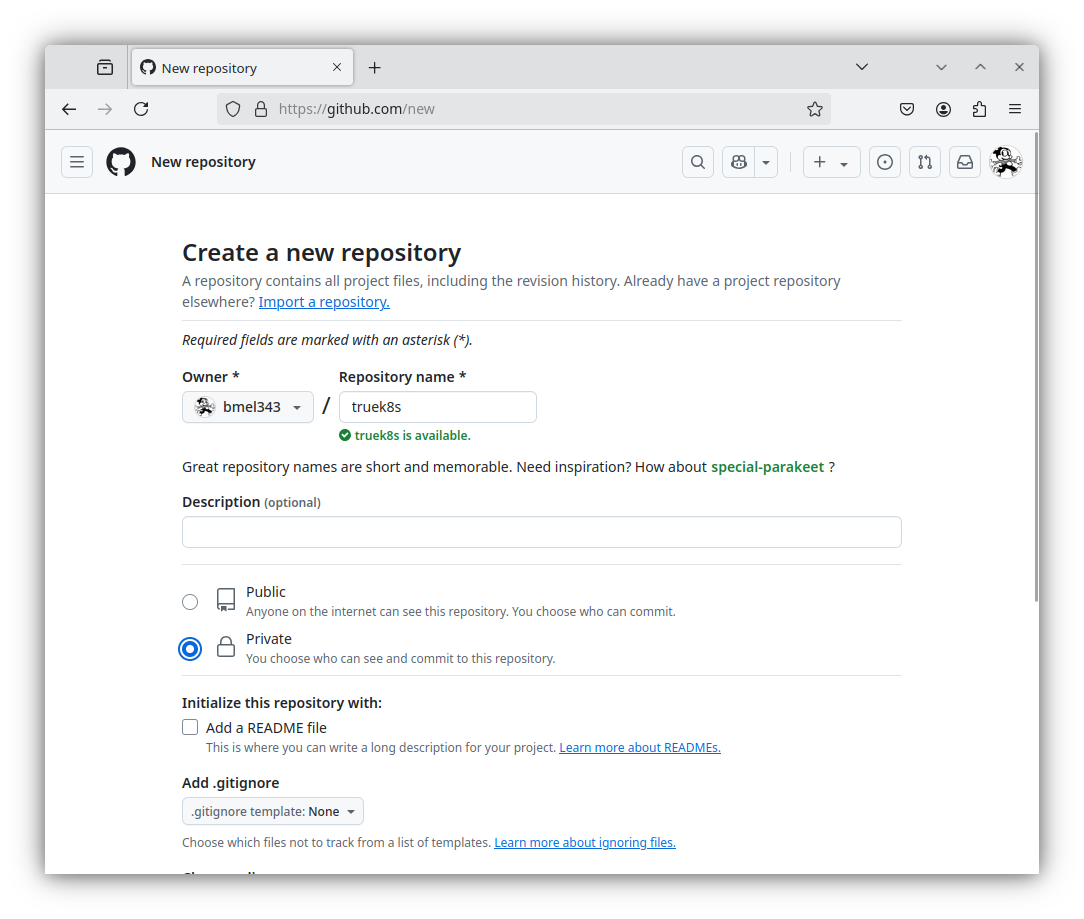The image size is (1084, 919).
Task: Open the Pull requests icon
Action: [x=925, y=162]
